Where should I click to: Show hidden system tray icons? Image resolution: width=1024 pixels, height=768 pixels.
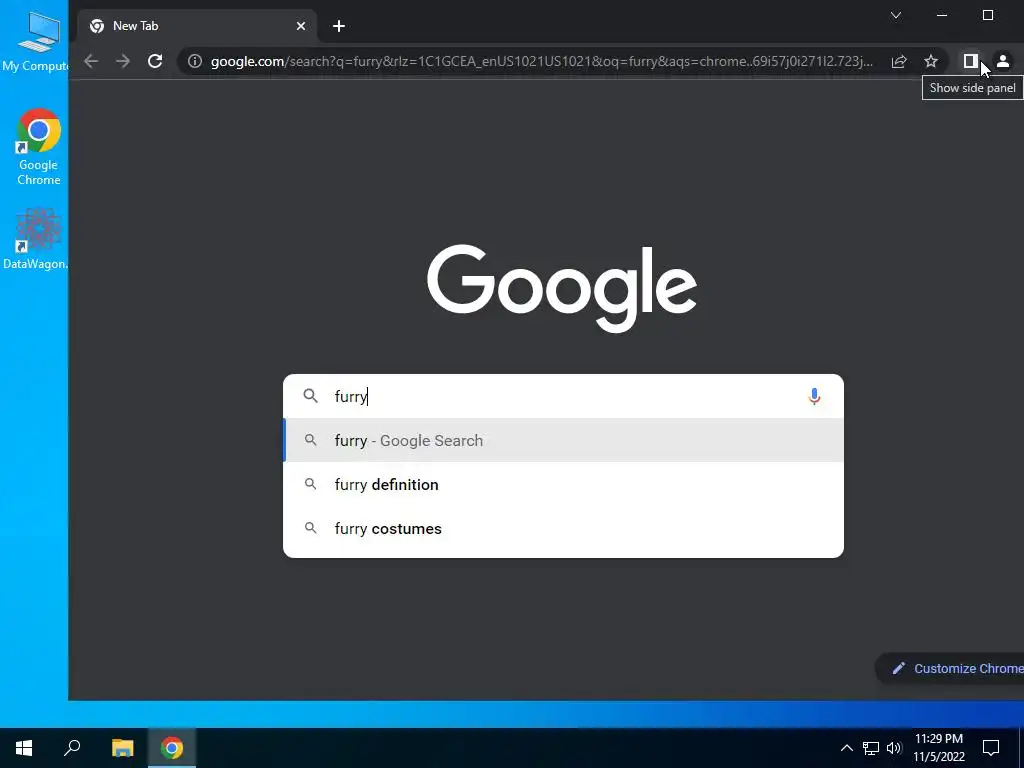pos(846,748)
